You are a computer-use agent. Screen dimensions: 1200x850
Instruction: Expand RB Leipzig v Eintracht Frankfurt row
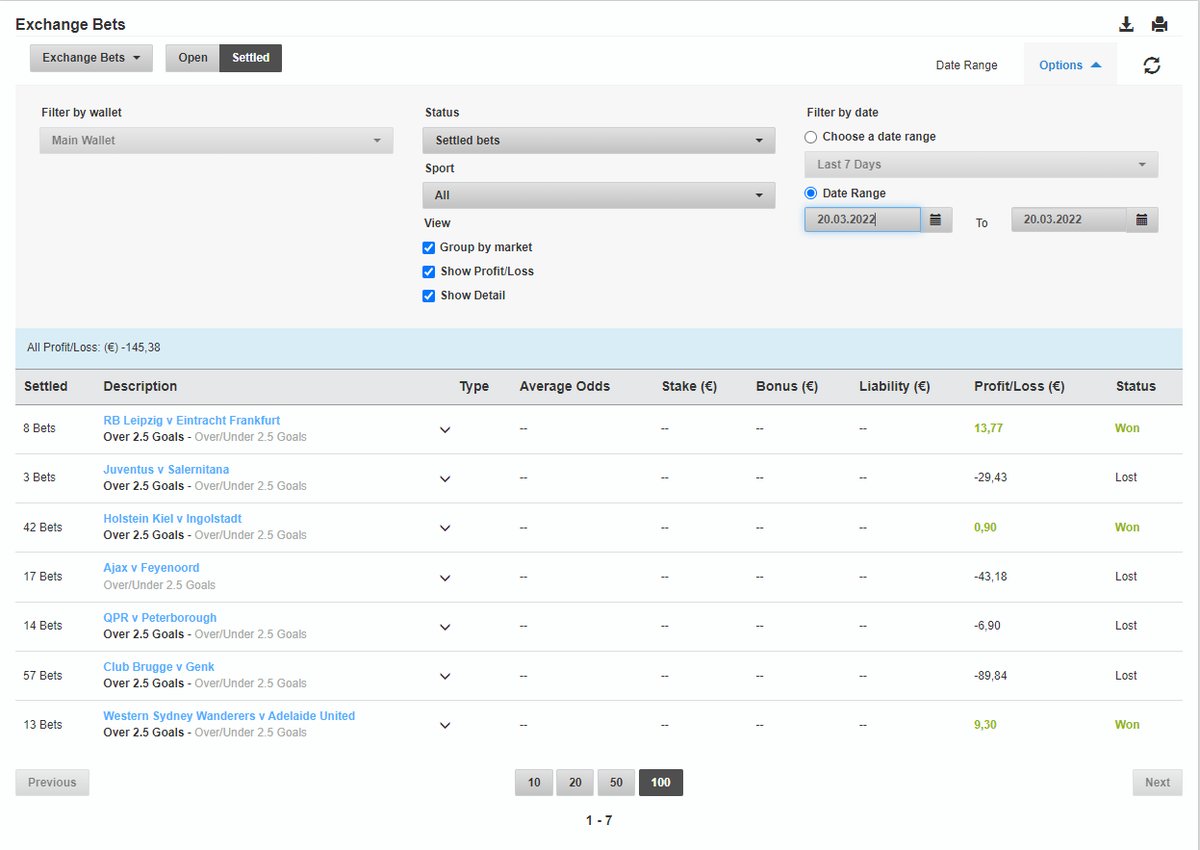coord(445,430)
